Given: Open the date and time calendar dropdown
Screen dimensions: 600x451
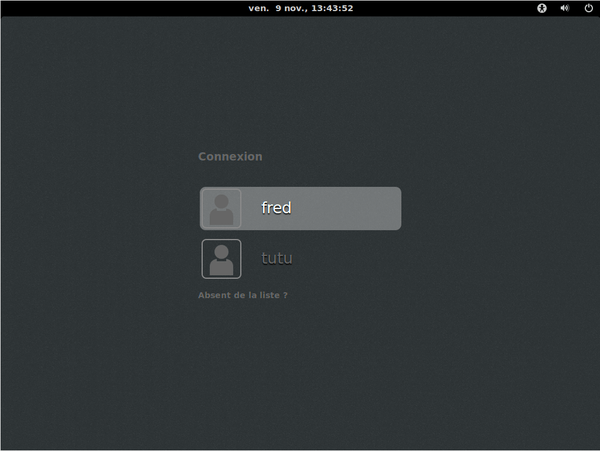Looking at the screenshot, I should 300,8.
